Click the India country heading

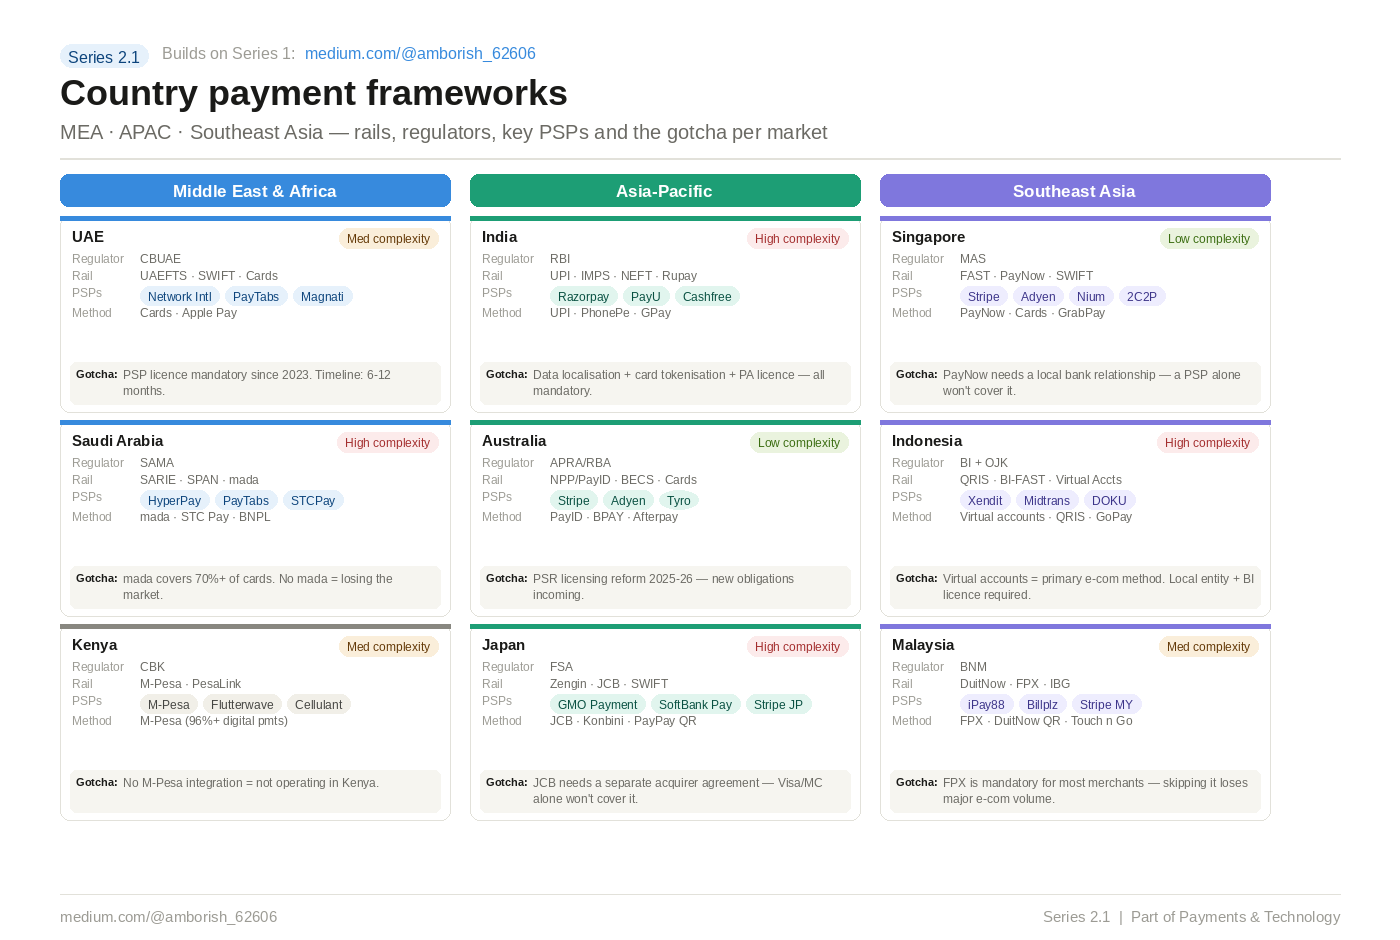pyautogui.click(x=500, y=237)
